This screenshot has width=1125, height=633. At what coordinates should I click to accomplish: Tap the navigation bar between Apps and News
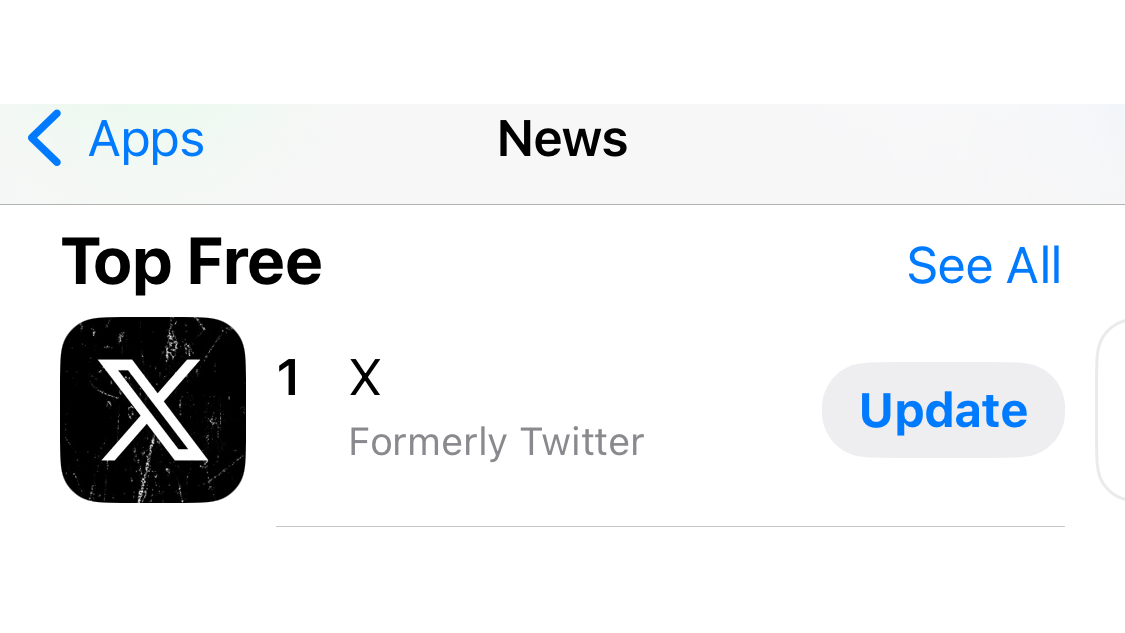point(350,150)
